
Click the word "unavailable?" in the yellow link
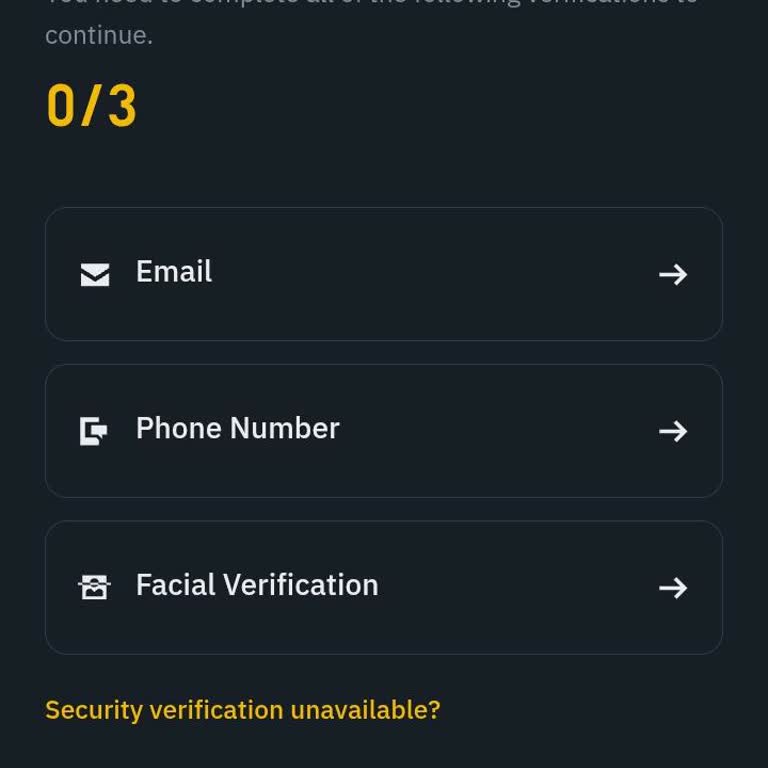click(365, 710)
